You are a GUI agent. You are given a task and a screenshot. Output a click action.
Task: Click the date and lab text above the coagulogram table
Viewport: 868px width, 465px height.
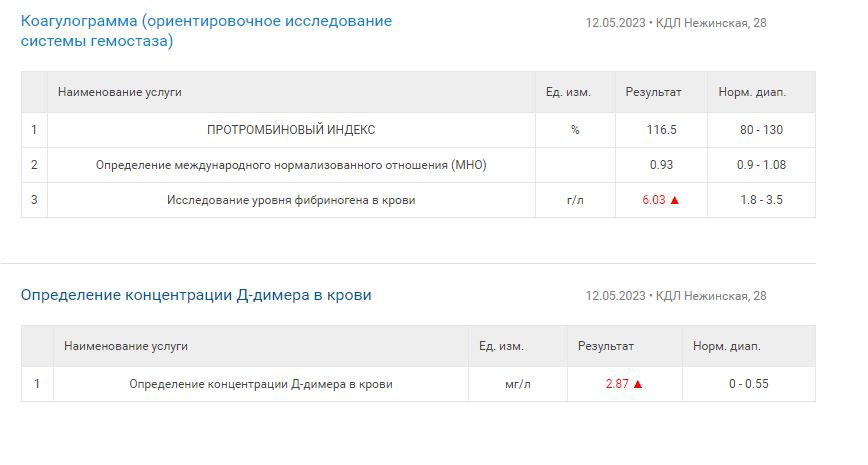click(x=676, y=23)
